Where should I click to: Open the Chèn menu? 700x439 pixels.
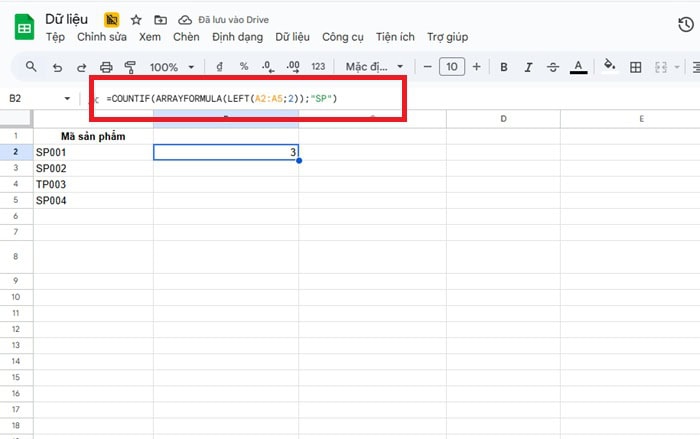[186, 37]
